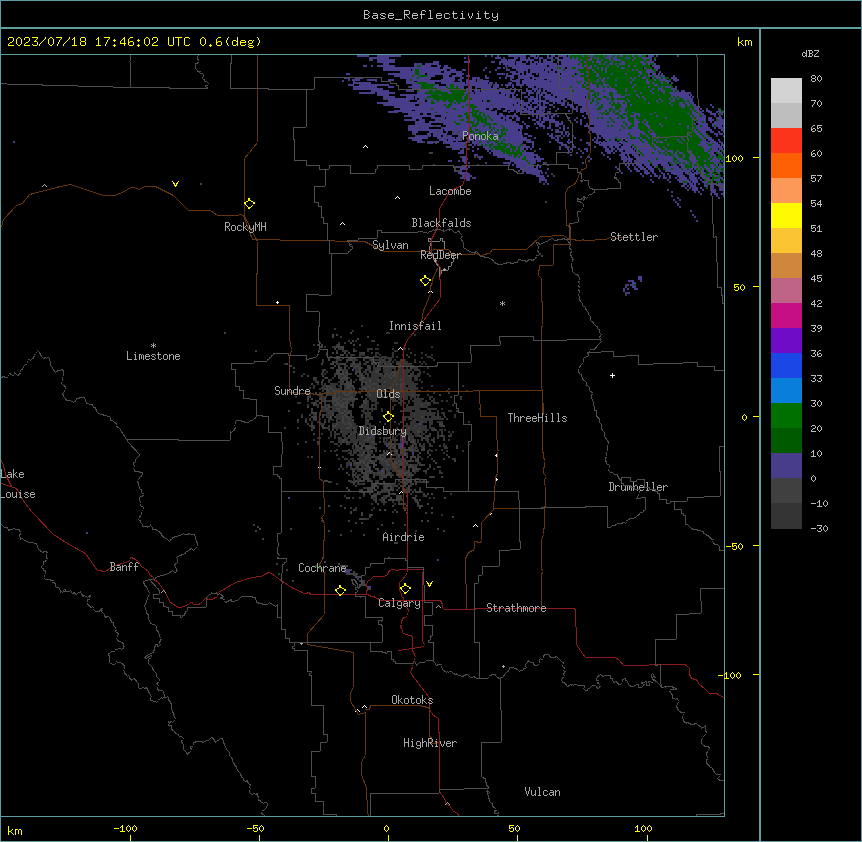Click the Didsbury map label
The height and width of the screenshot is (842, 862).
383,431
